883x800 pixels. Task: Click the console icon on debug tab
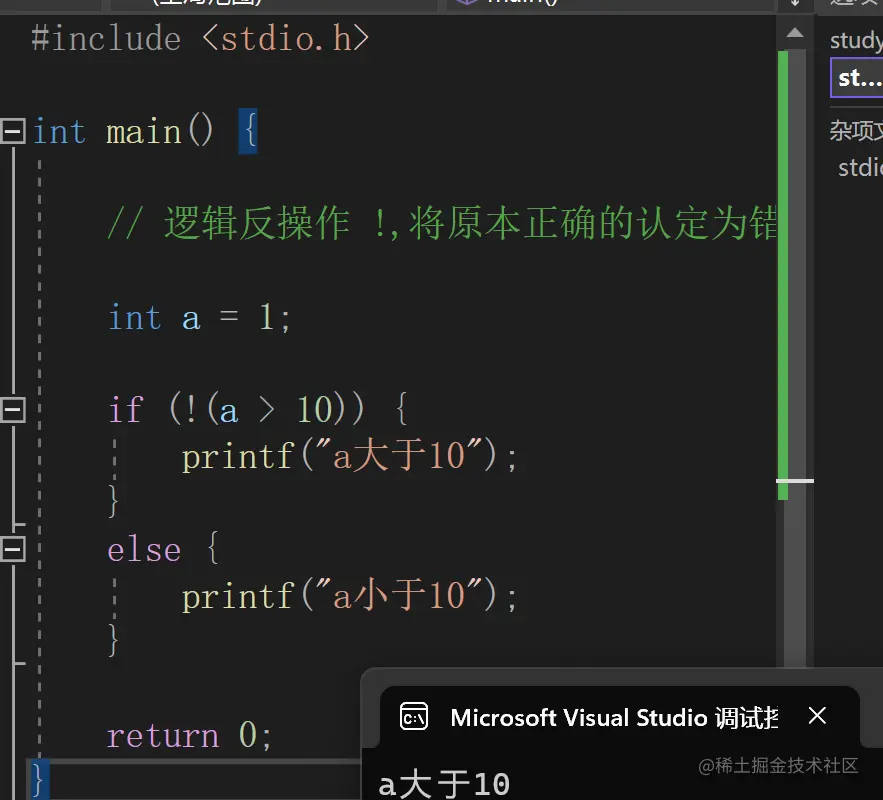pyautogui.click(x=414, y=717)
